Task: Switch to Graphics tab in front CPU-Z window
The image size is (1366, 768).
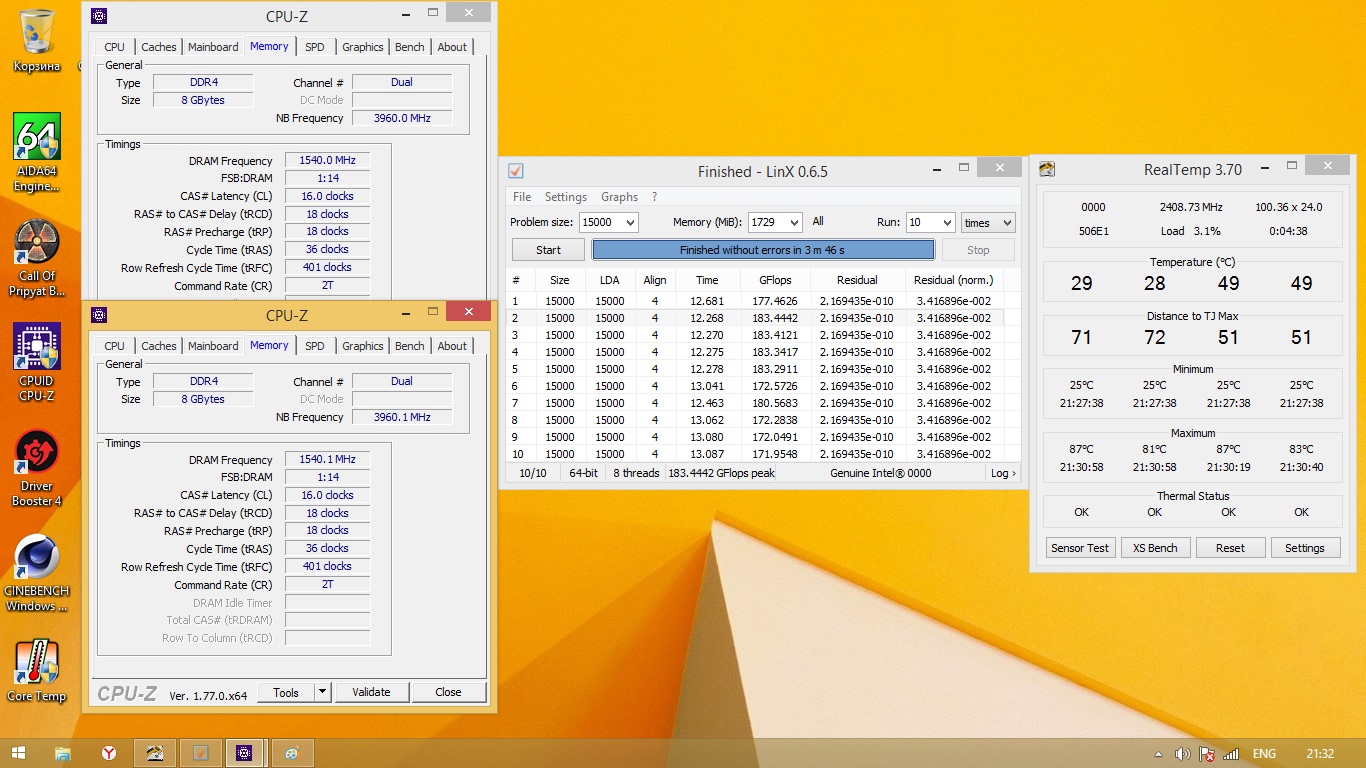Action: pos(362,346)
